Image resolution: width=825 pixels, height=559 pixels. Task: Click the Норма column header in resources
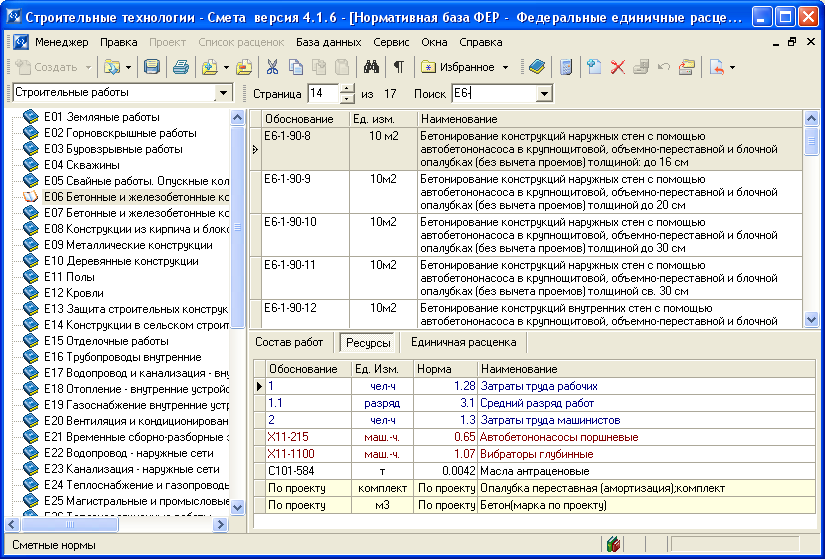445,368
